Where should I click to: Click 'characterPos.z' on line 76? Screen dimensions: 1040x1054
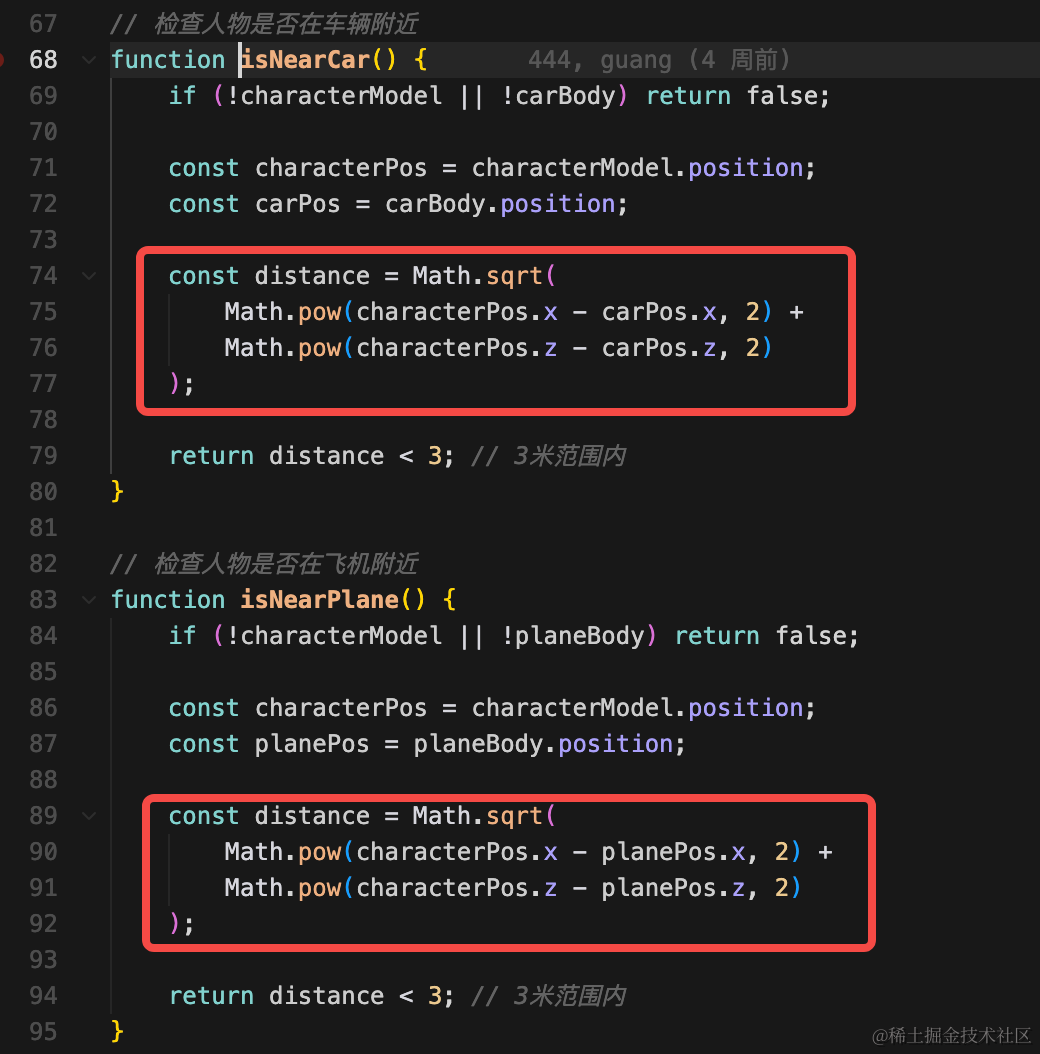tap(456, 348)
